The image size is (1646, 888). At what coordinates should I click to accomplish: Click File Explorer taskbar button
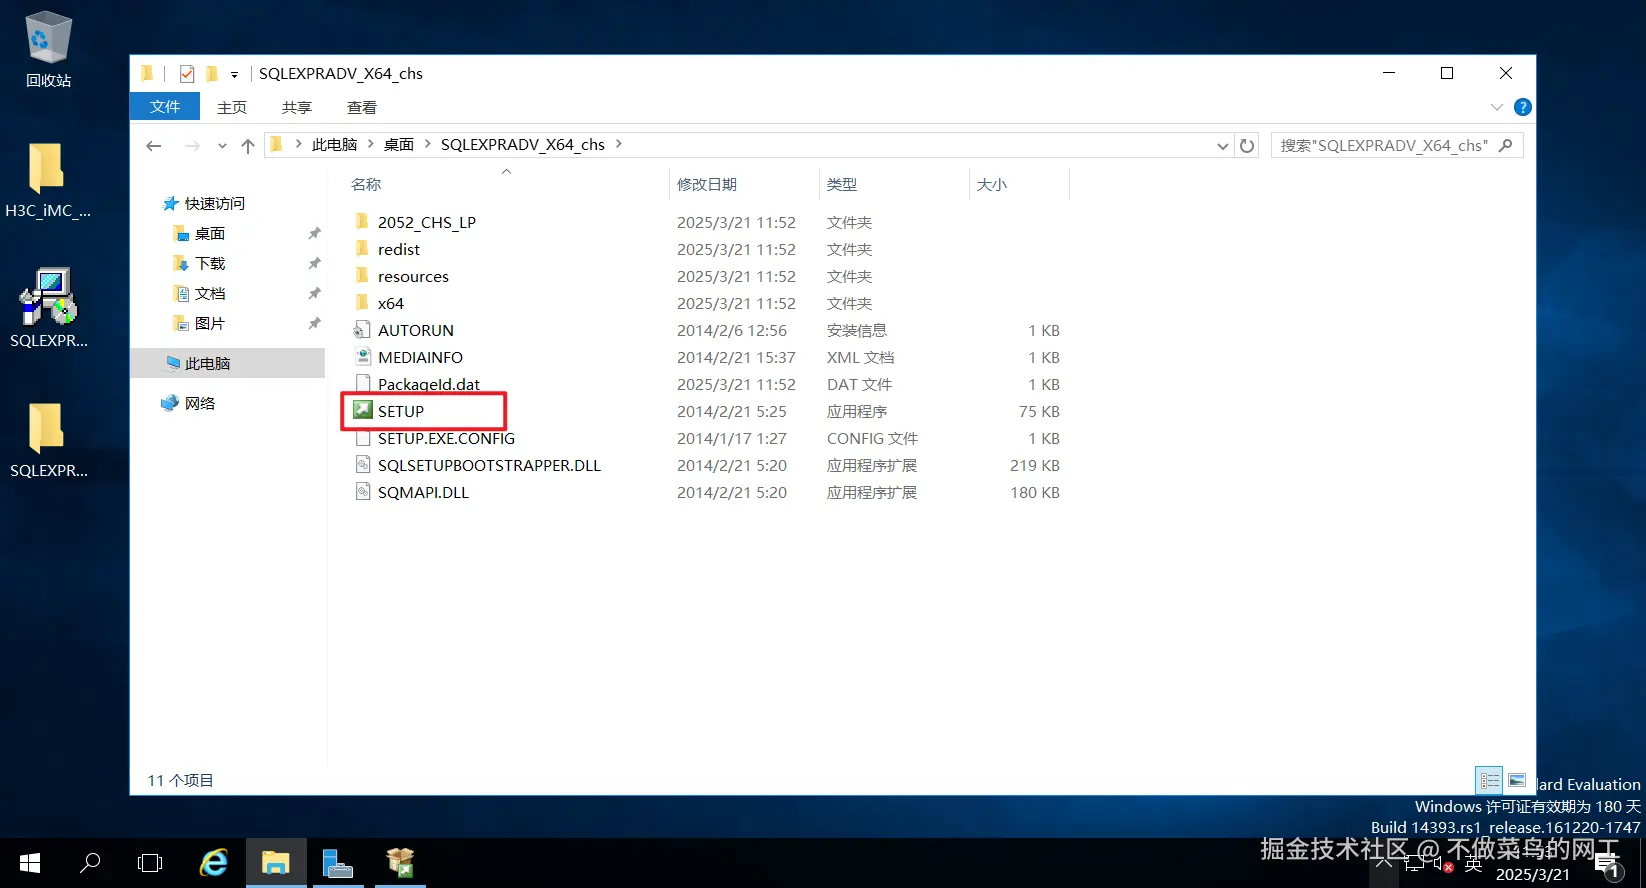click(x=276, y=863)
